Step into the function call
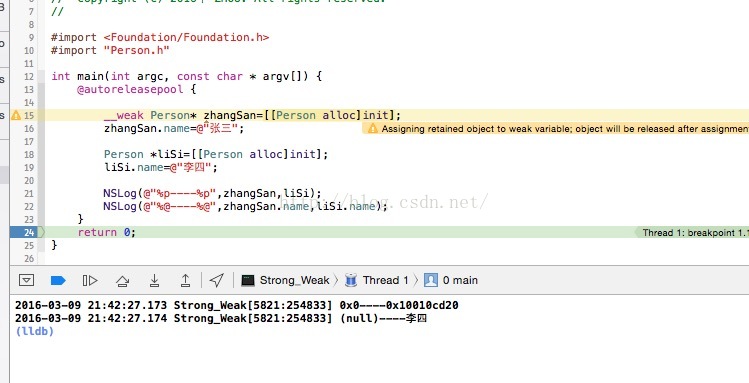Screen dimensions: 749x383 click(x=154, y=280)
